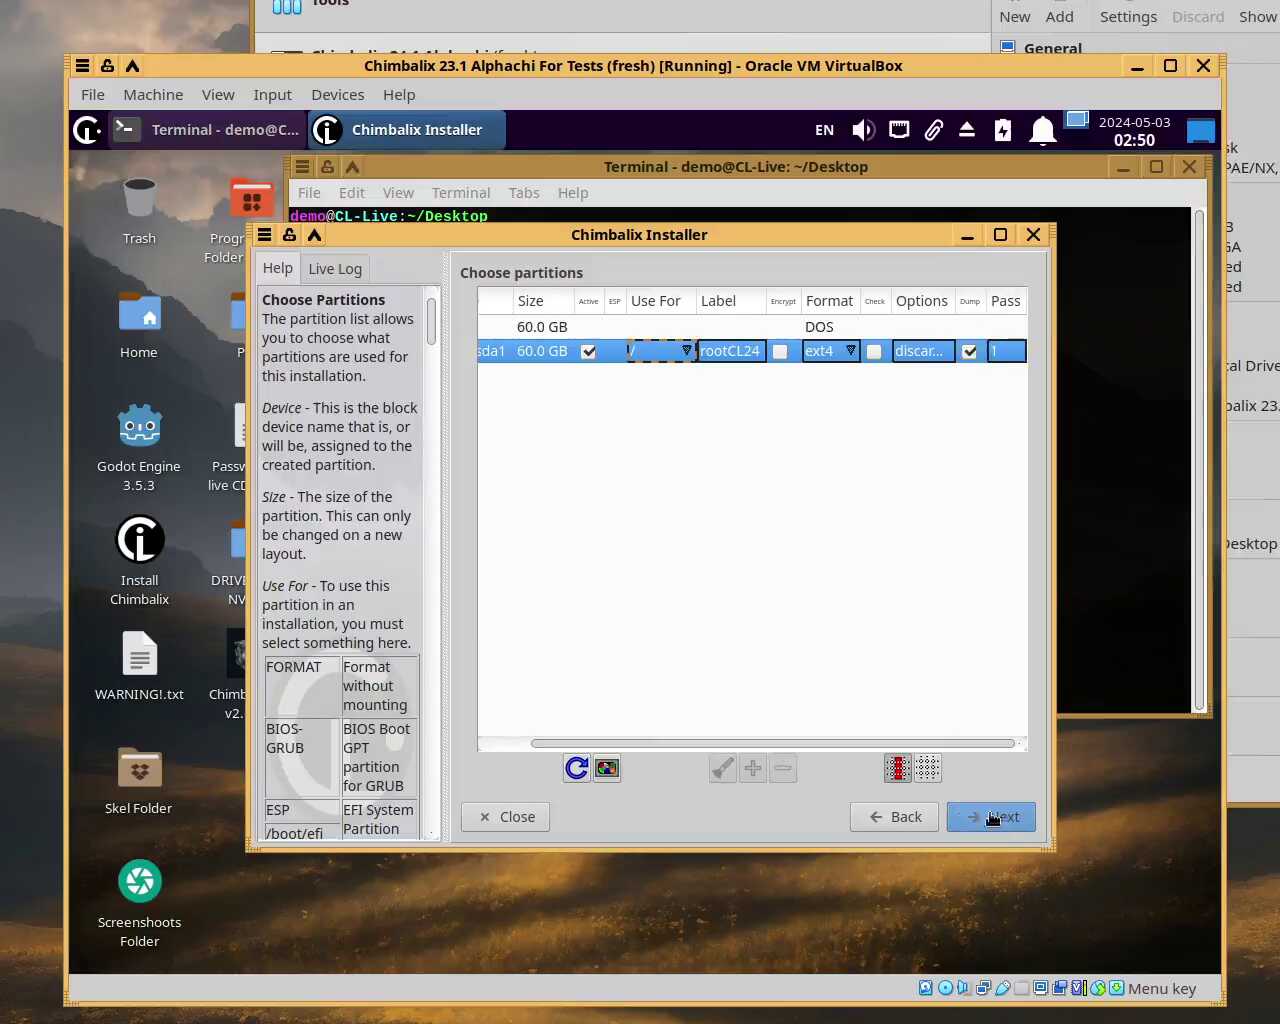The image size is (1280, 1024).
Task: Open the paperclip clipboard tray icon
Action: point(933,130)
